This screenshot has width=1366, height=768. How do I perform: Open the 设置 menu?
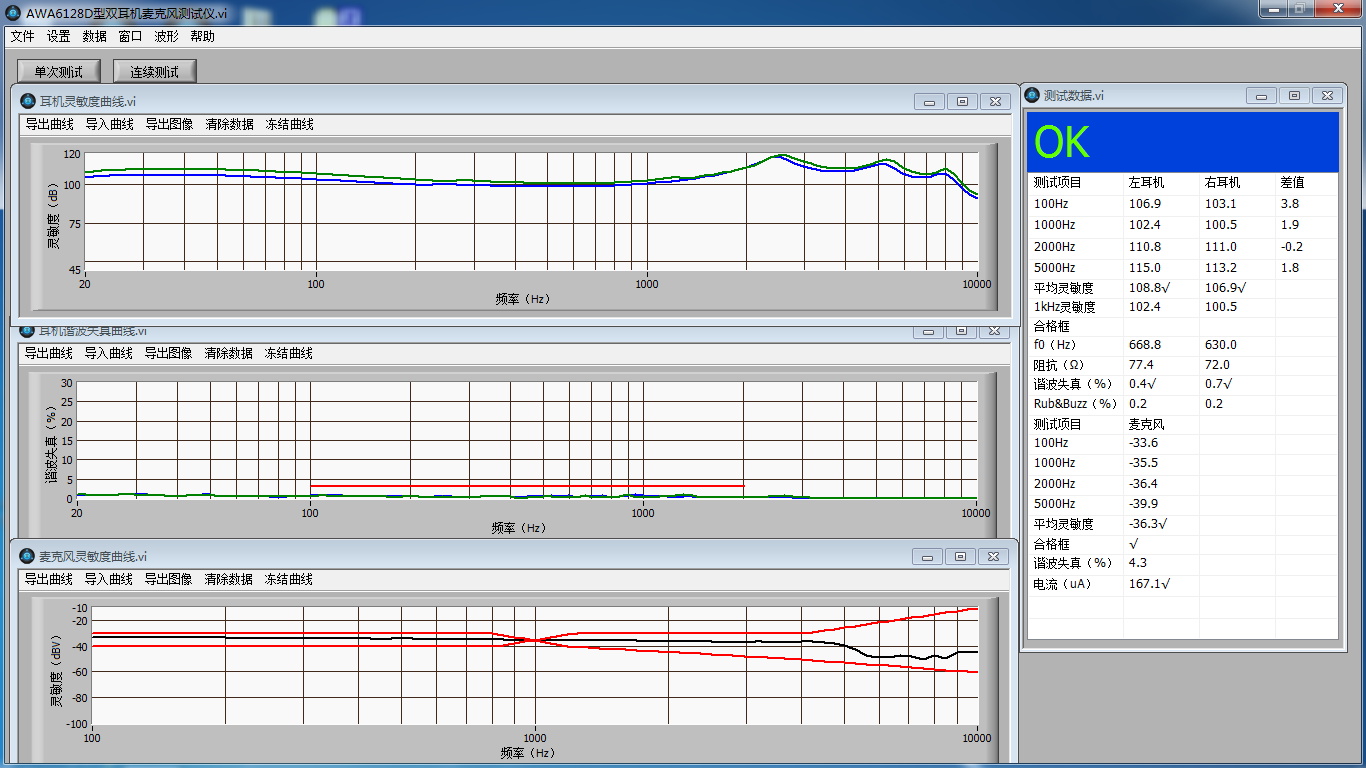(58, 36)
